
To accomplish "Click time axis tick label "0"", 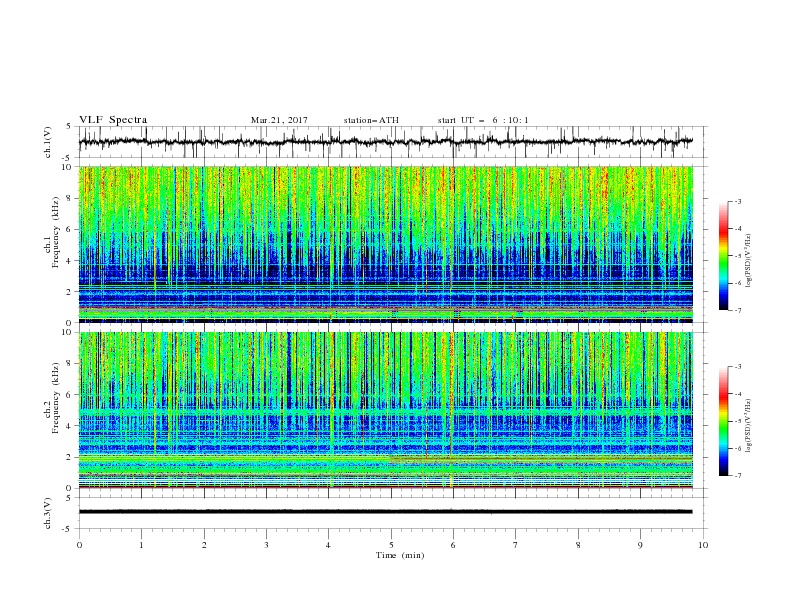I will [79, 545].
